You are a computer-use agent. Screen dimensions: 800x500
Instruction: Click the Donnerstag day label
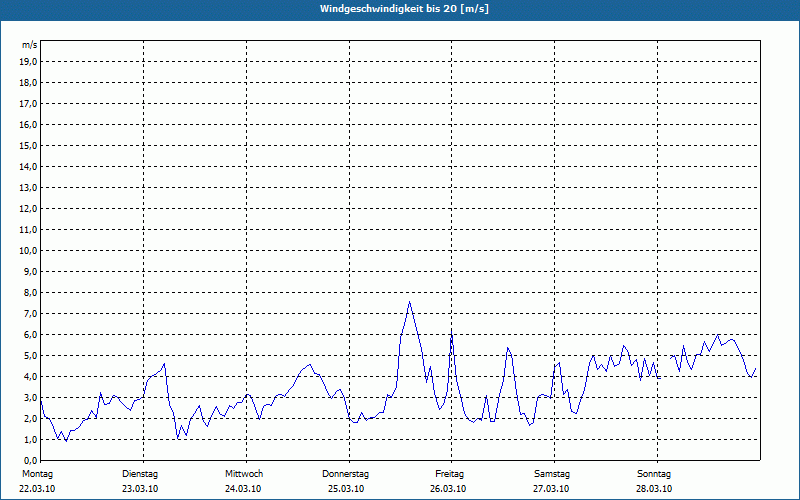345,474
